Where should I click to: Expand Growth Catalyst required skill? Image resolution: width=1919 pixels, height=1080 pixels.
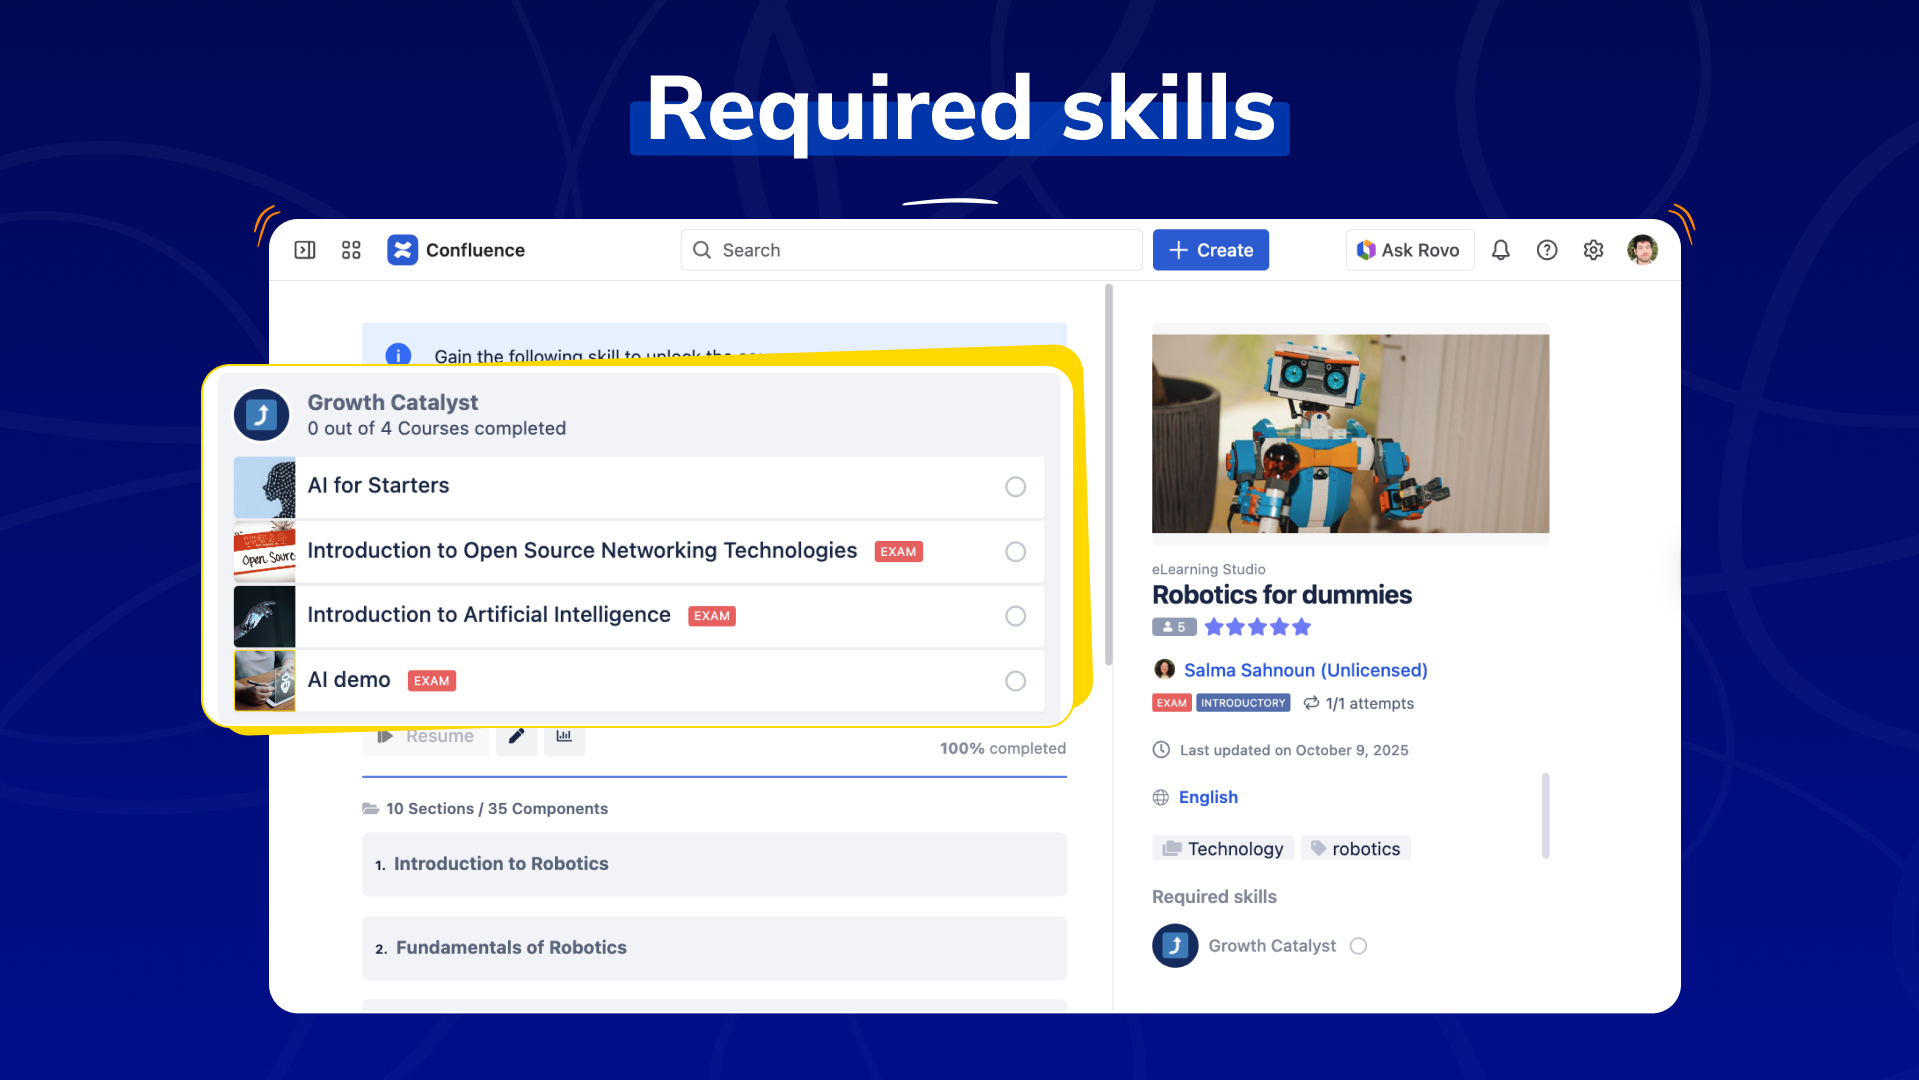pos(1271,946)
